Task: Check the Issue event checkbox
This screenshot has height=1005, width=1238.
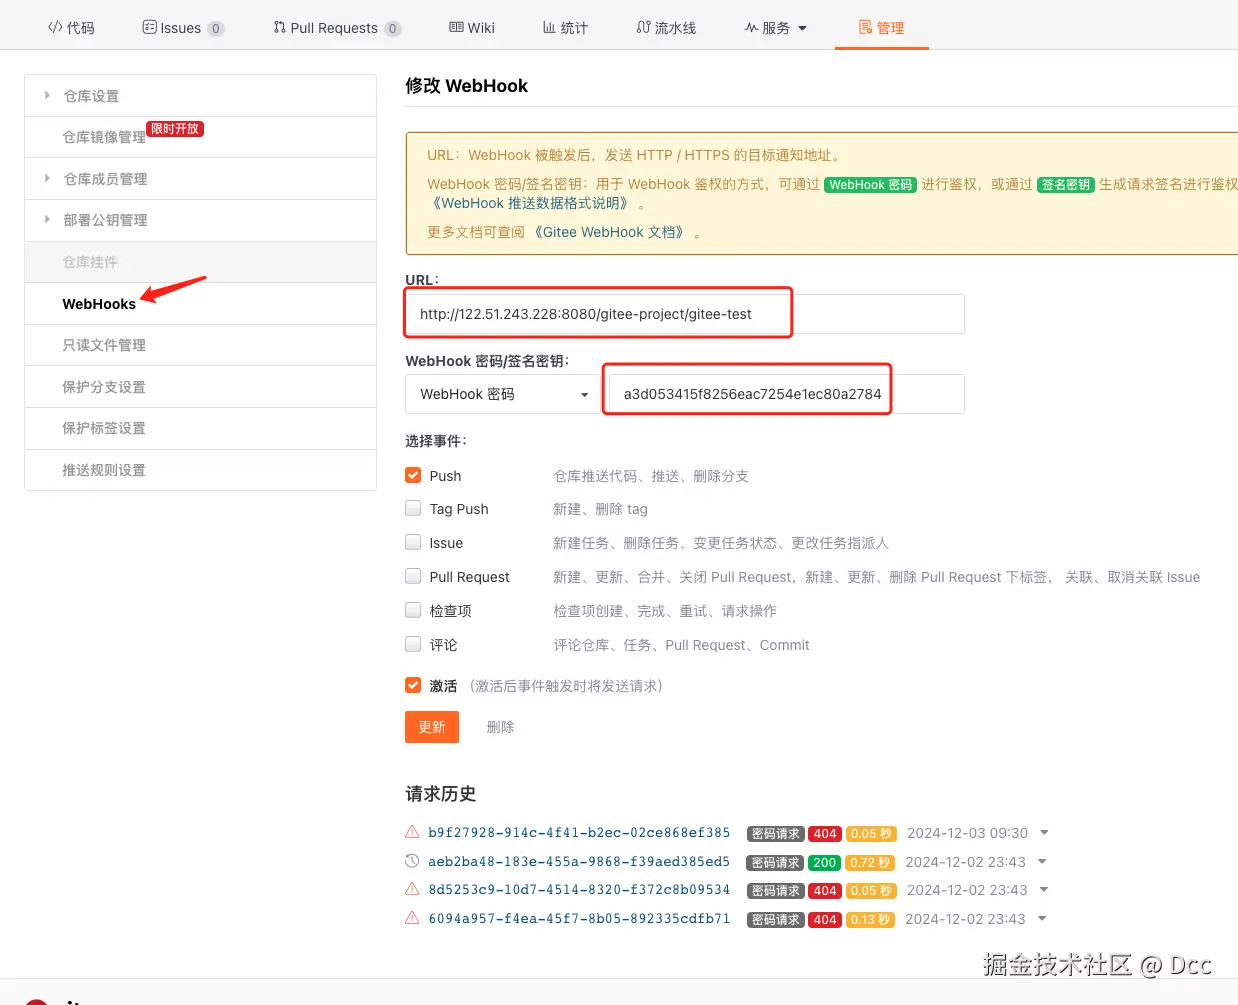Action: coord(413,542)
